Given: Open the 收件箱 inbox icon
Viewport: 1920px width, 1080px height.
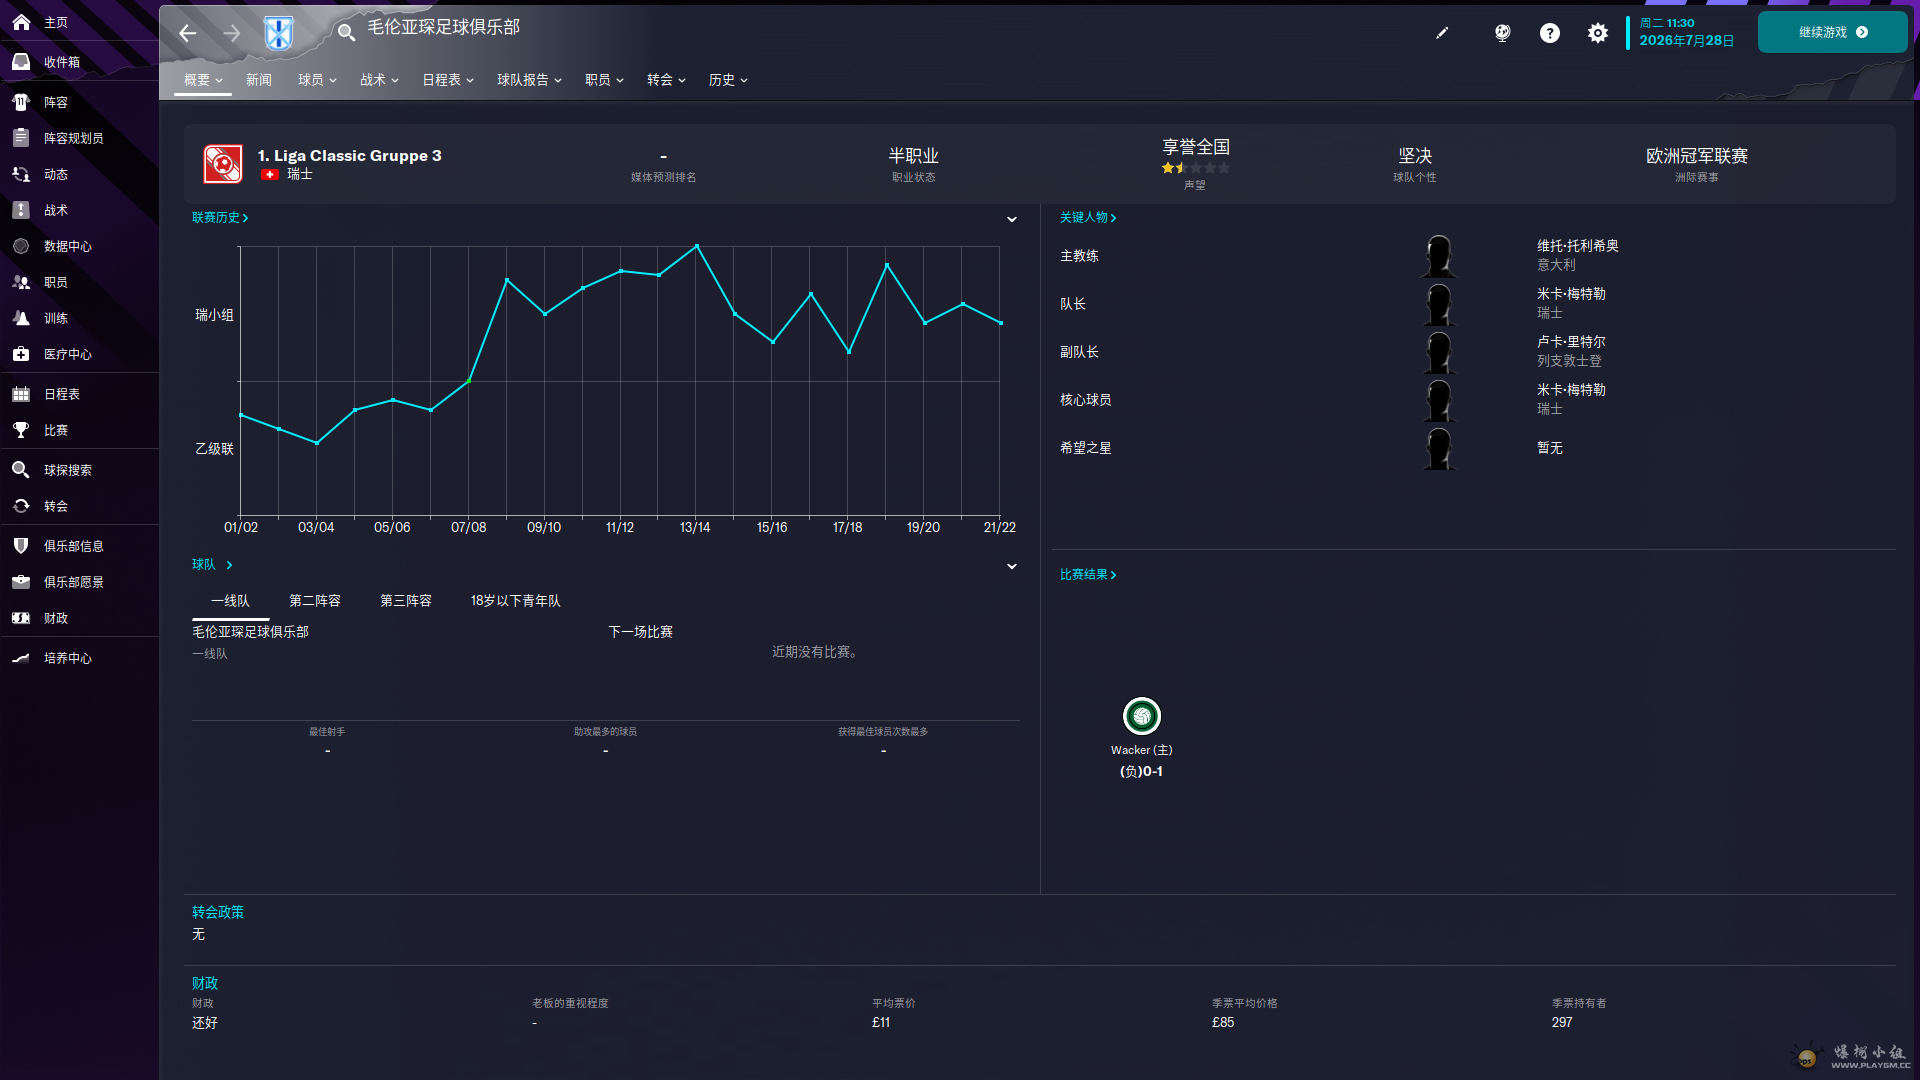Looking at the screenshot, I should [x=21, y=62].
